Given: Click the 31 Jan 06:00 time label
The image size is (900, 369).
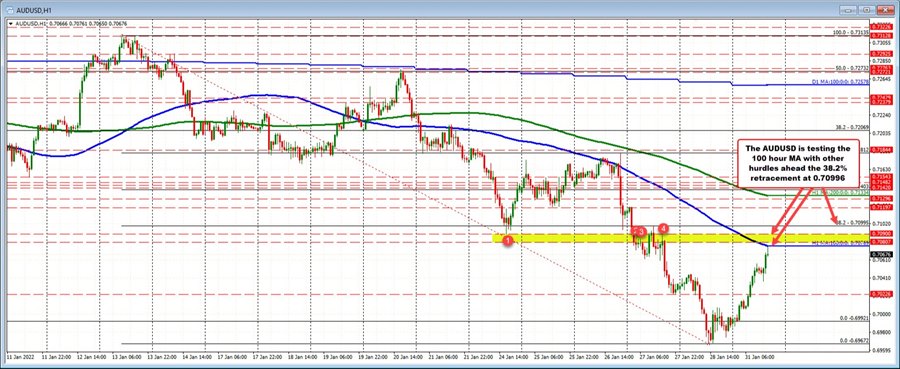Looking at the screenshot, I should tap(761, 356).
